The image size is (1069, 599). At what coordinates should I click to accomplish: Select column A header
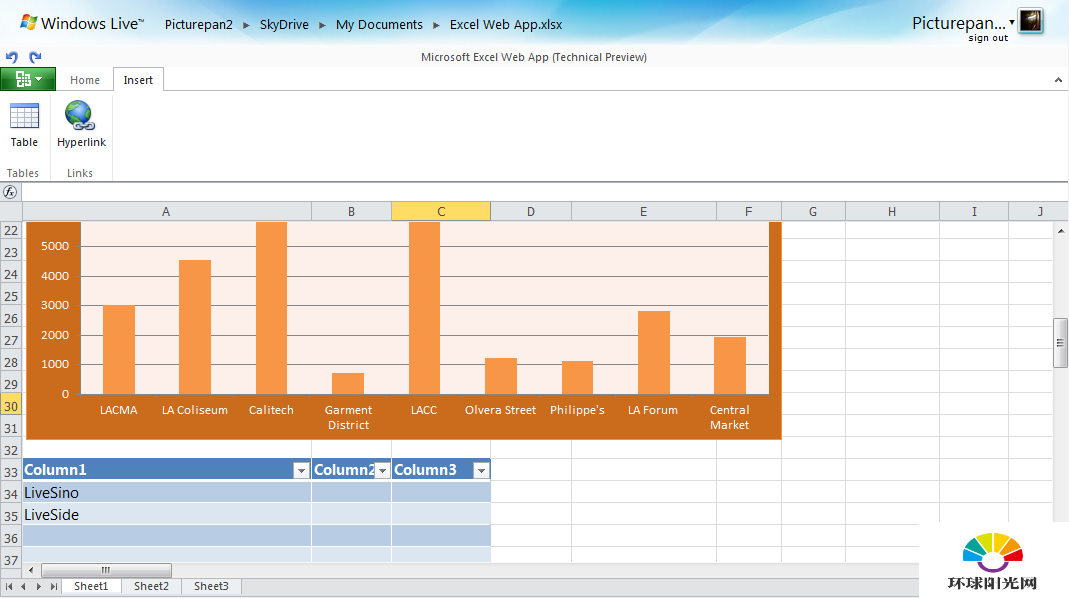[x=166, y=212]
